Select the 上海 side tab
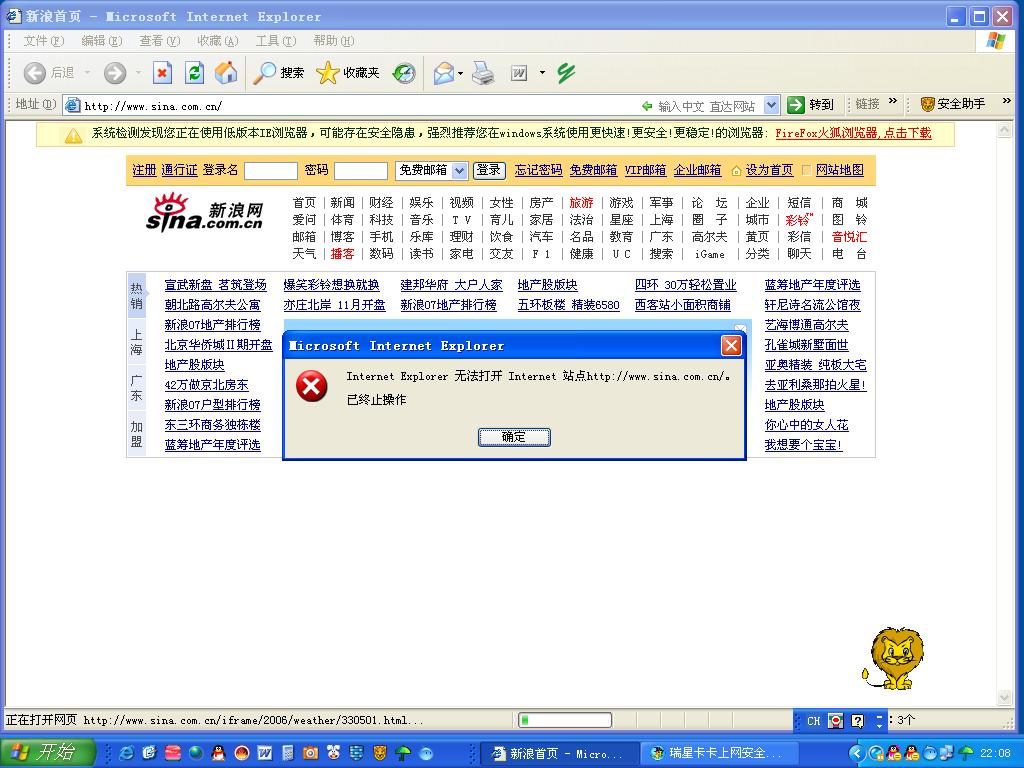 tap(136, 343)
